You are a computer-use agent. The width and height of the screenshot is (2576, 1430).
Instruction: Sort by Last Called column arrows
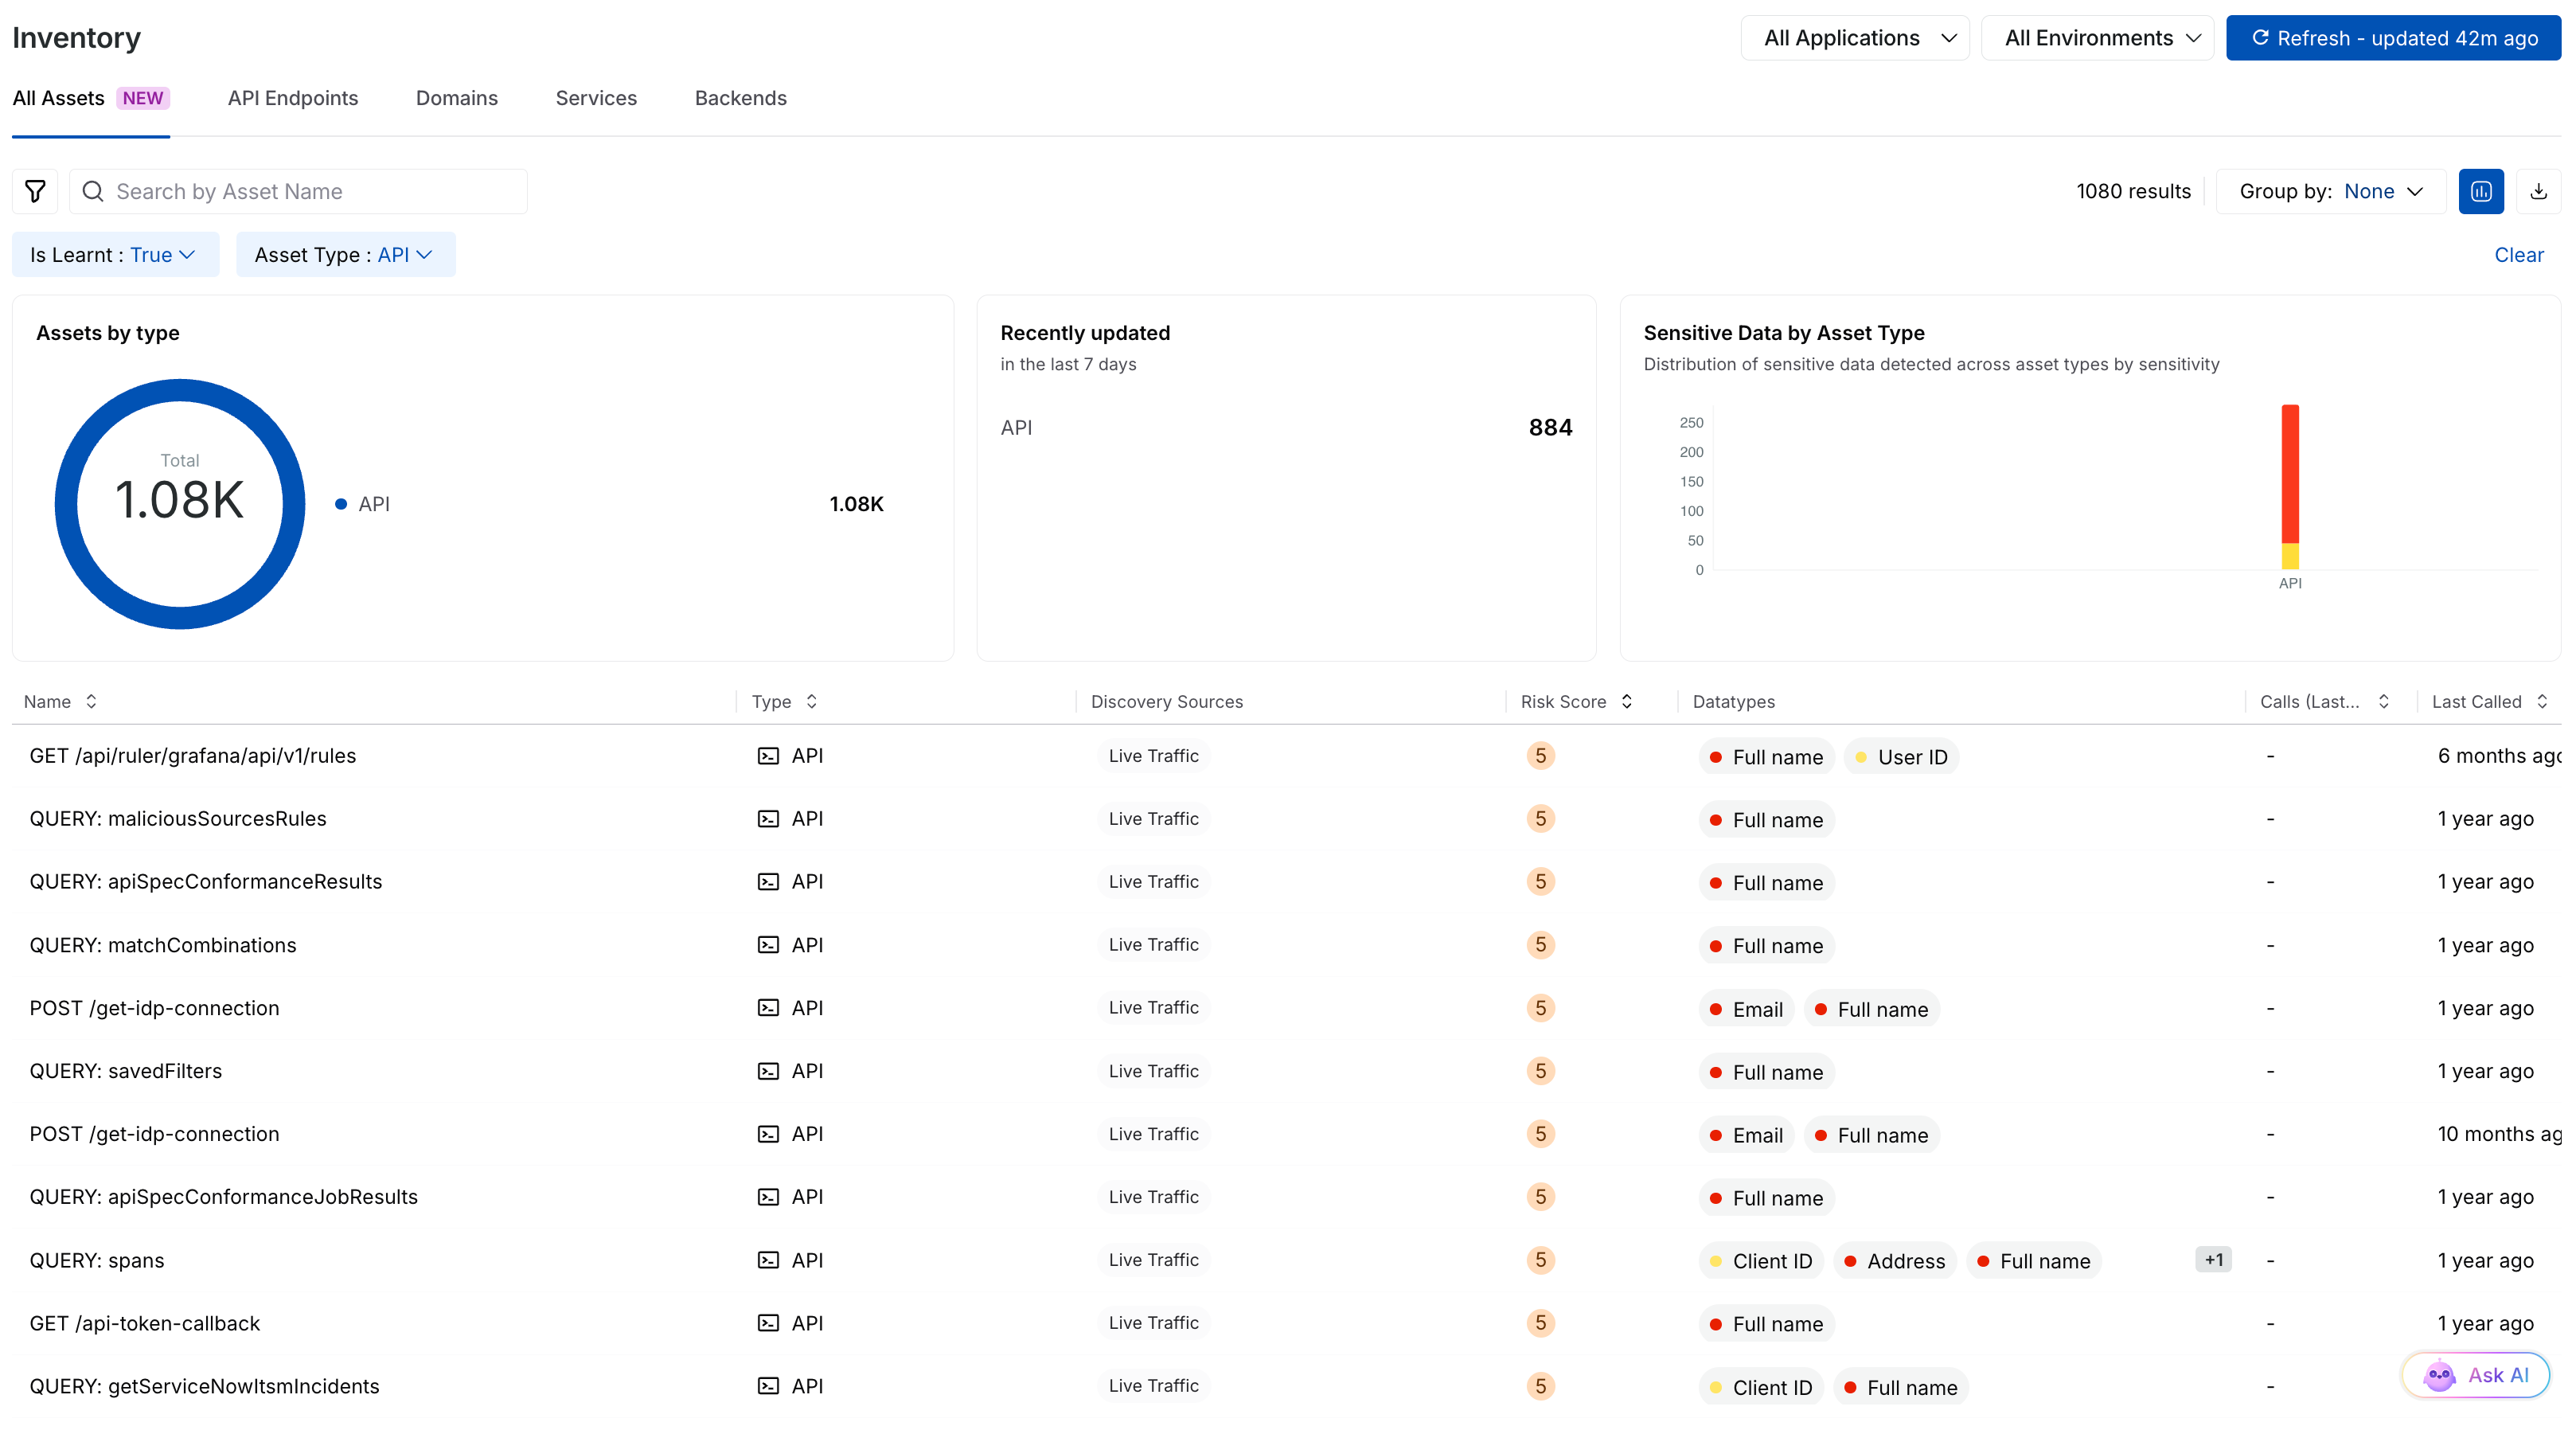click(2541, 701)
